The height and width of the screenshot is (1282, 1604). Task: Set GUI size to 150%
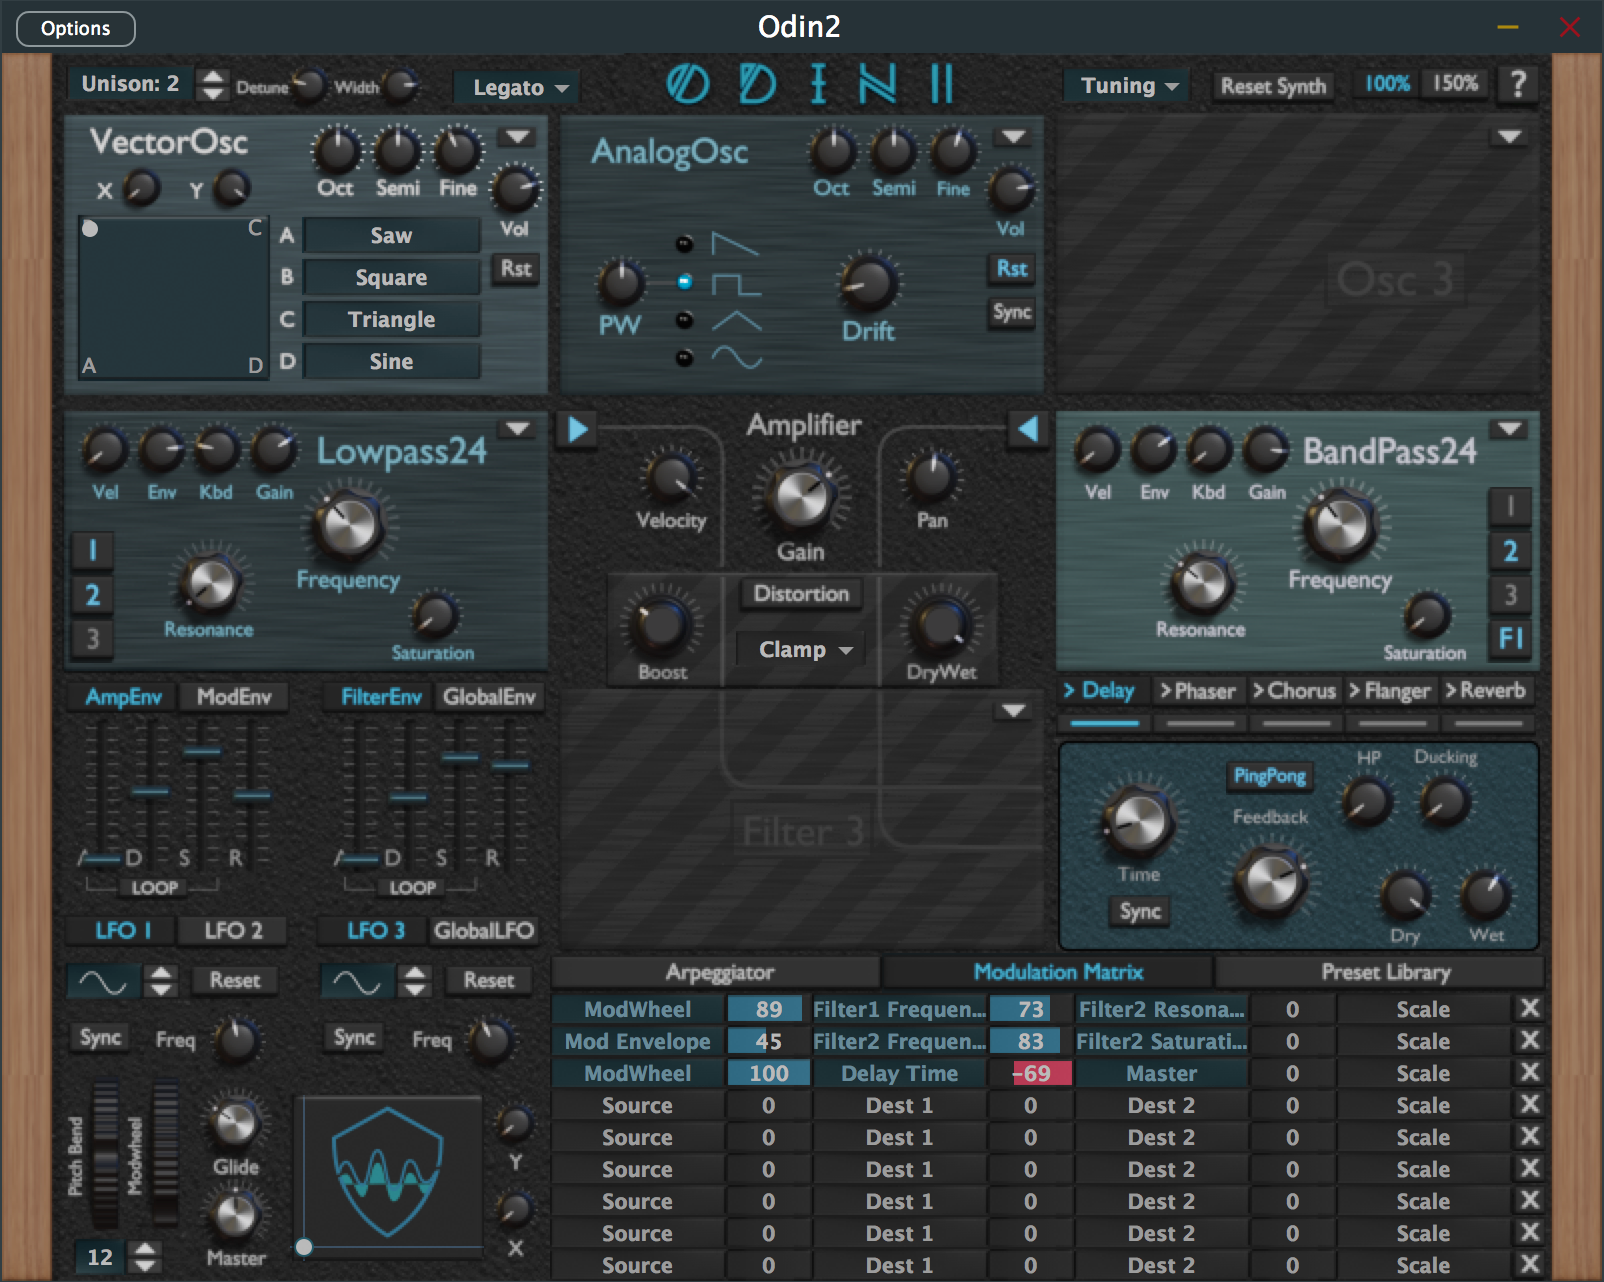point(1456,84)
